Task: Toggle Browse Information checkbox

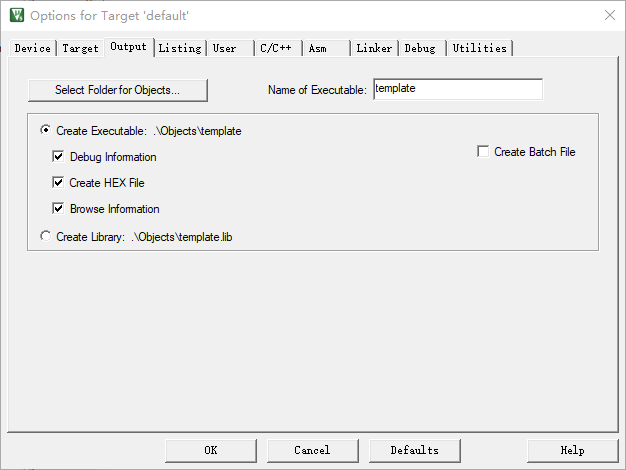Action: tap(58, 208)
